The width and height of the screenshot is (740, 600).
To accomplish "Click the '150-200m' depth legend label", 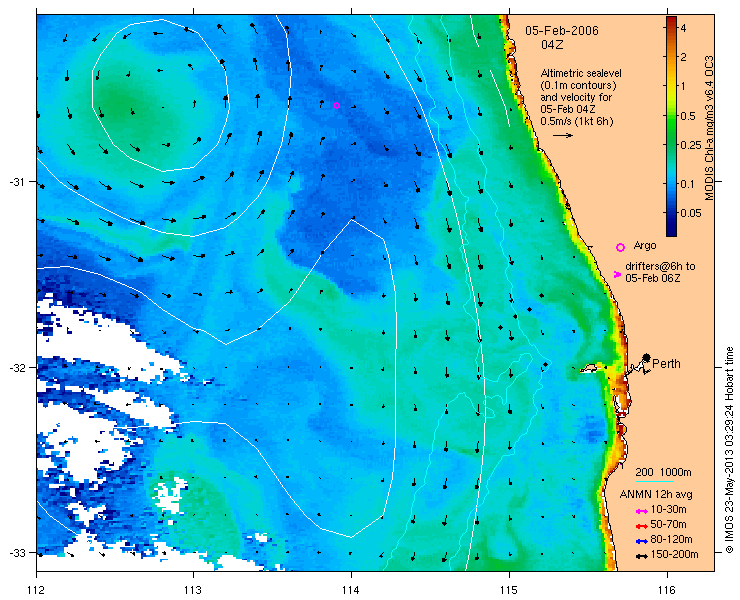I will (674, 555).
